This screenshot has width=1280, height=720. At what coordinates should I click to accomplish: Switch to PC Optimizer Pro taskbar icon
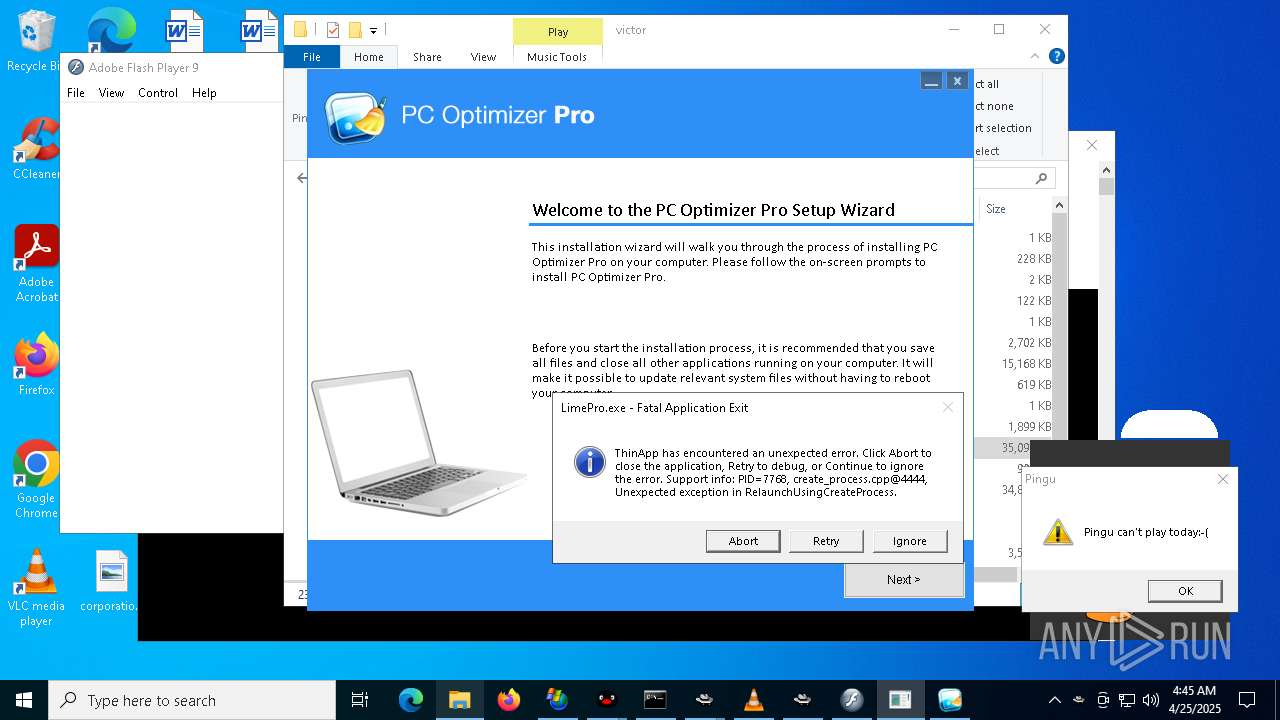click(949, 700)
